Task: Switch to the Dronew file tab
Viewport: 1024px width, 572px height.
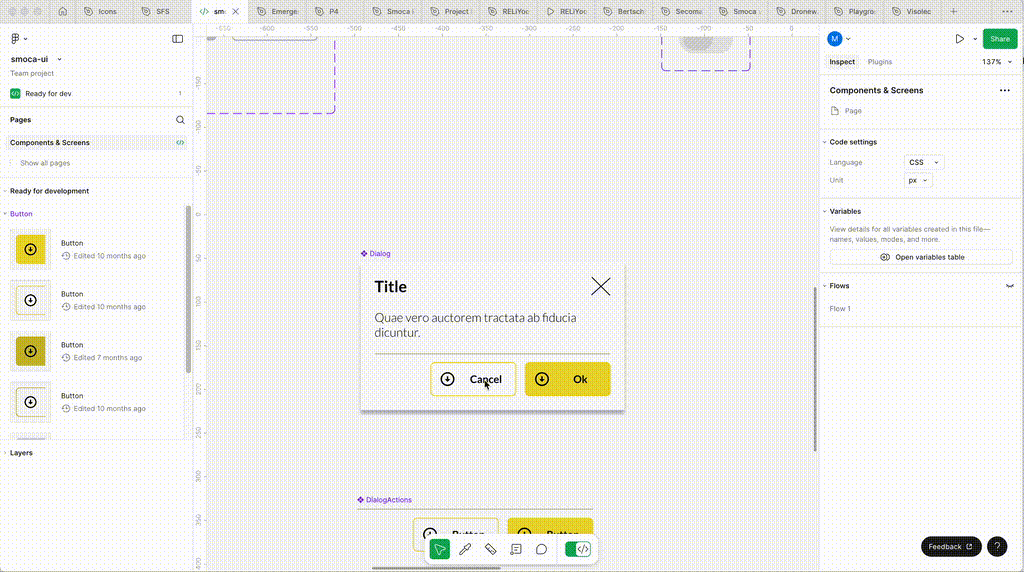Action: tap(797, 11)
